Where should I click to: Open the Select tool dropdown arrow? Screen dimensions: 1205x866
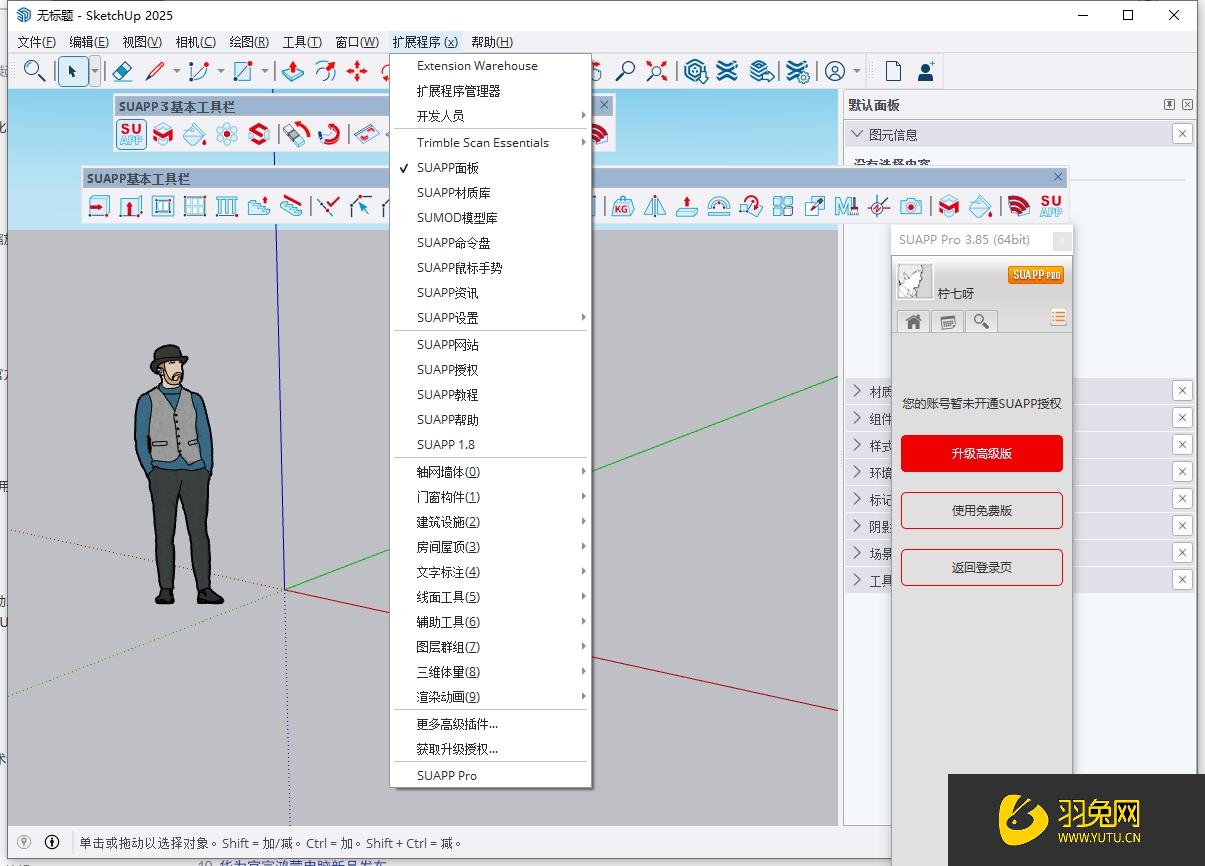coord(95,71)
